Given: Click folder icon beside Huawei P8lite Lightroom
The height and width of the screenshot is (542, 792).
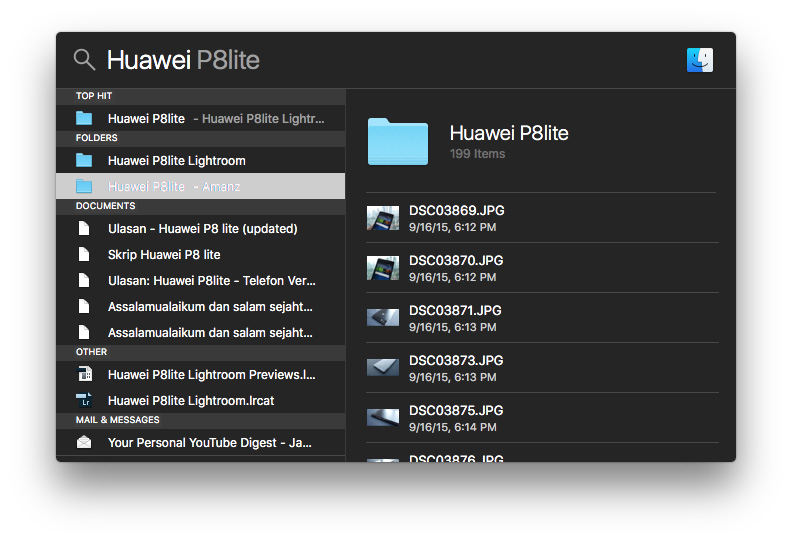Looking at the screenshot, I should [x=84, y=161].
